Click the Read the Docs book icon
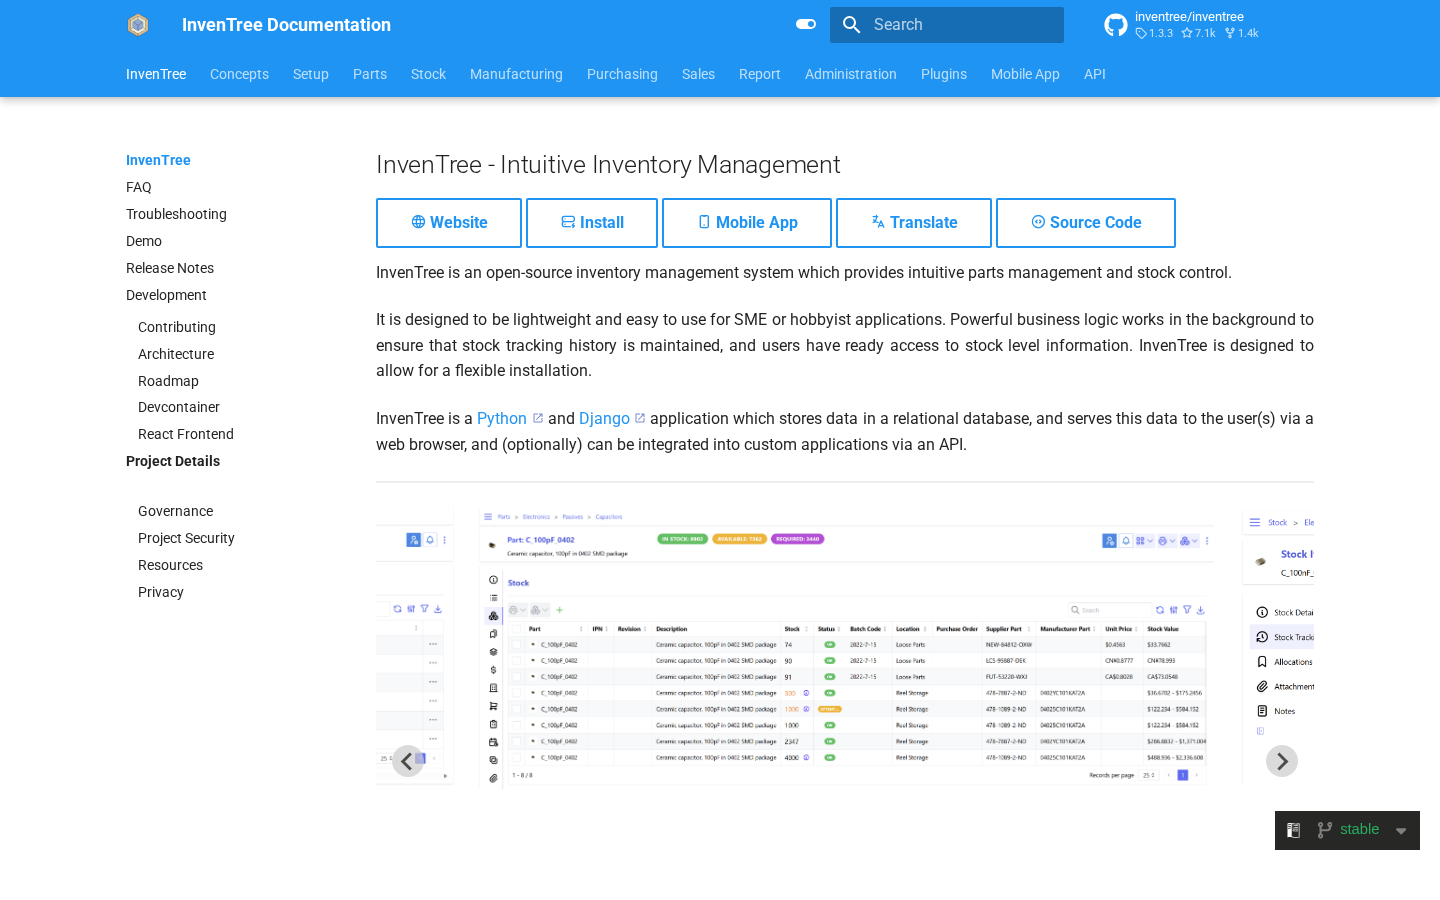1440x900 pixels. (x=1294, y=830)
